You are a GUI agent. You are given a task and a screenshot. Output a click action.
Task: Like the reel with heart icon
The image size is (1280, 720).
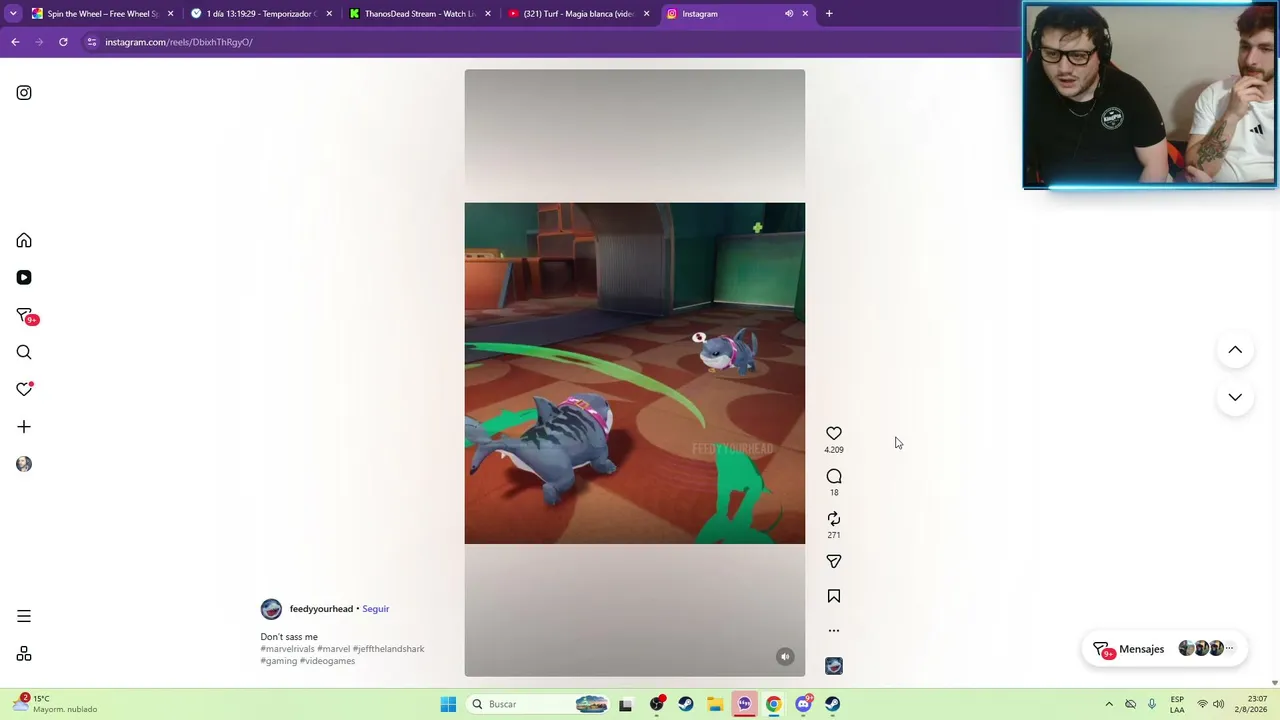[x=834, y=433]
